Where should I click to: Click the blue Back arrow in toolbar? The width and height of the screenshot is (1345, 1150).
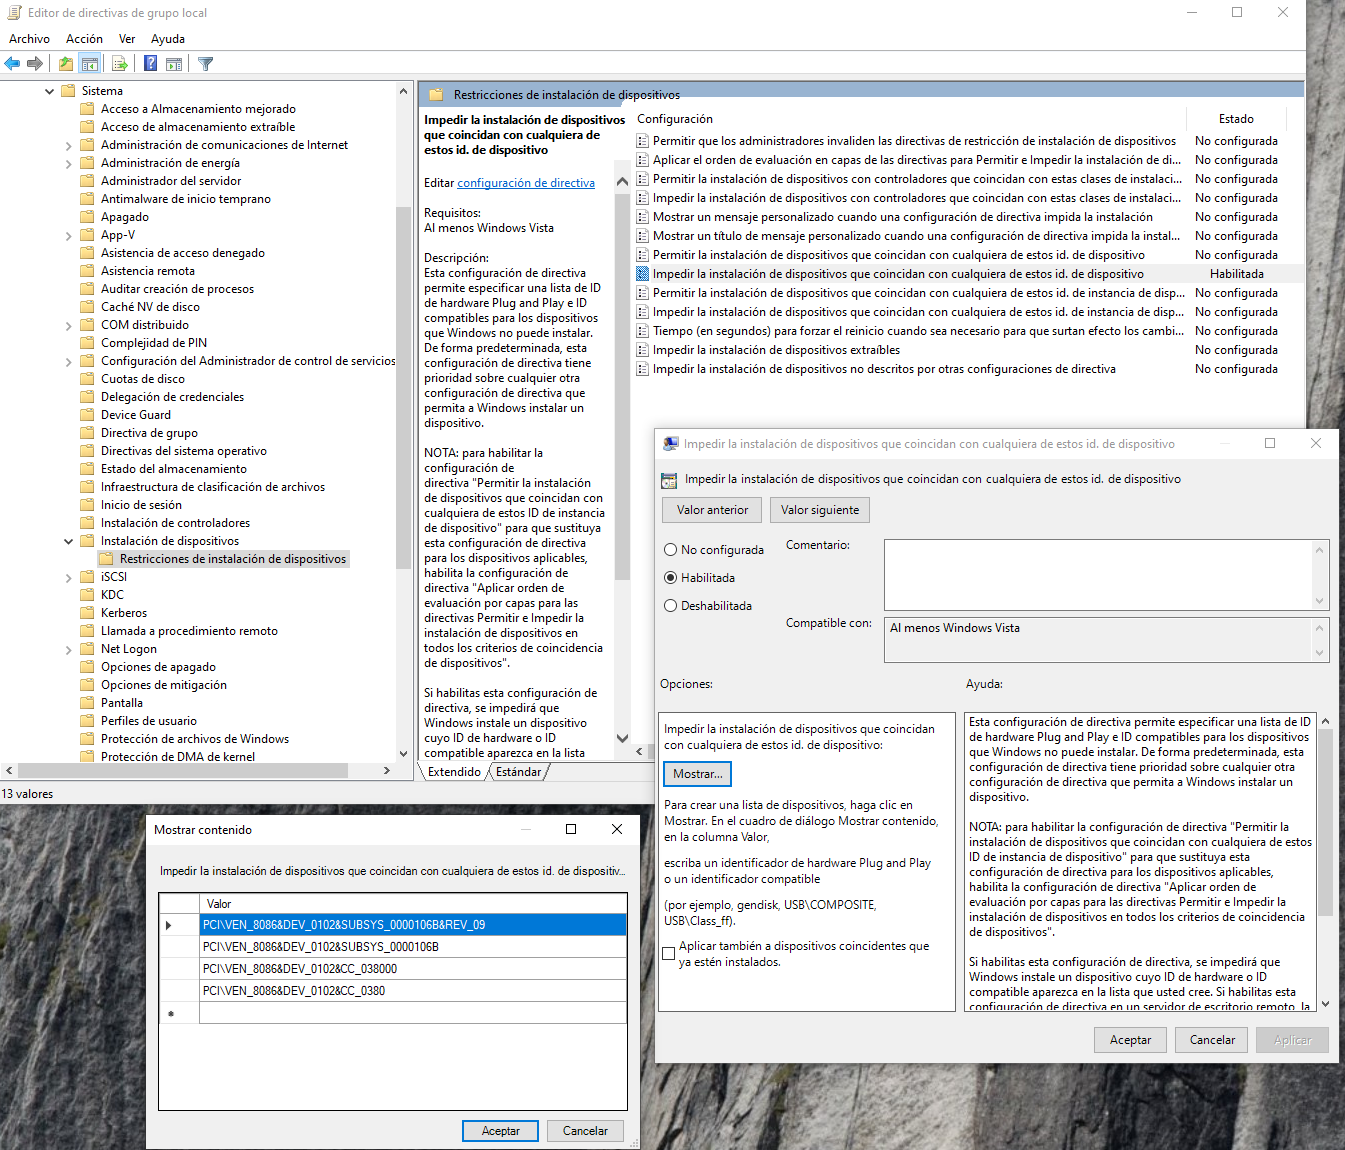[12, 64]
